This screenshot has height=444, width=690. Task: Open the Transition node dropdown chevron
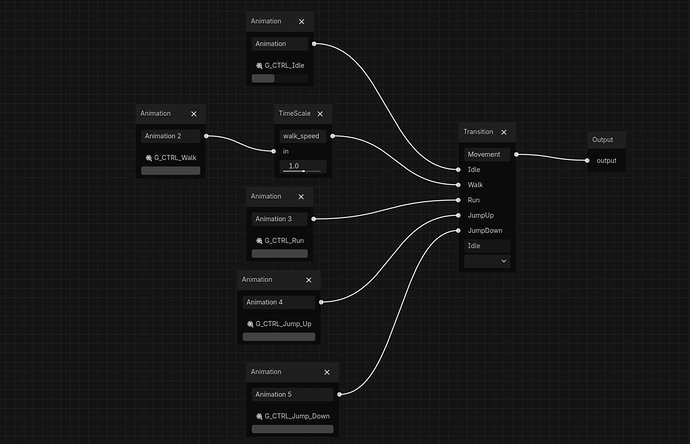(x=504, y=261)
